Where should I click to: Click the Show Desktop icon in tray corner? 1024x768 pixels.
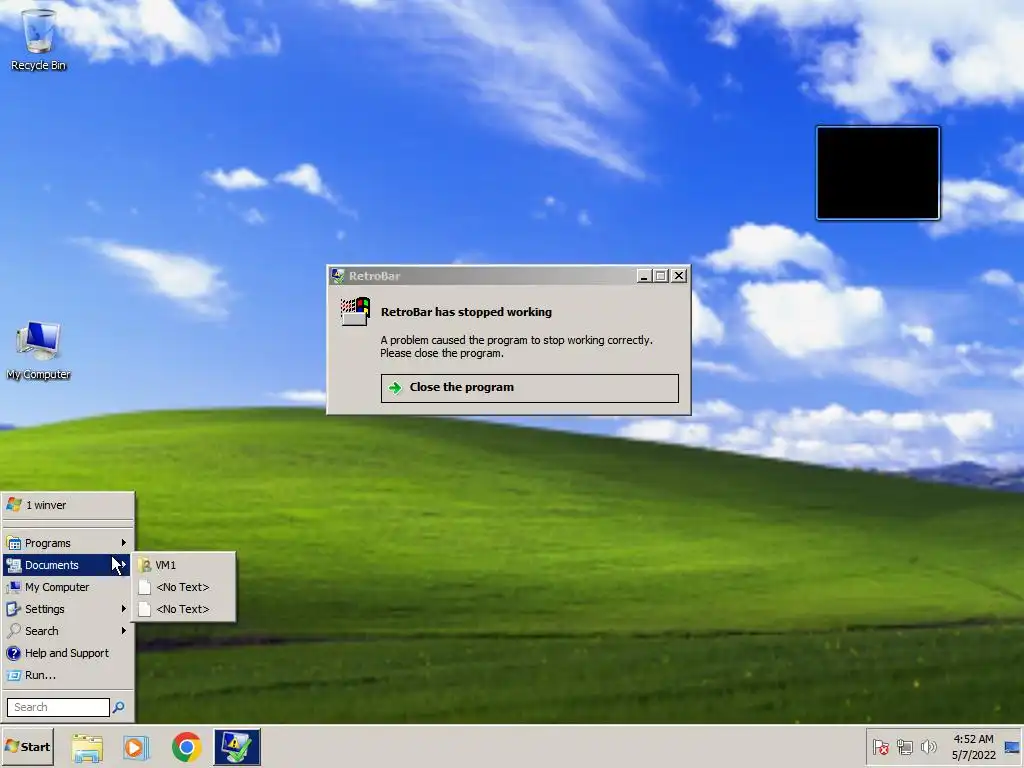click(1012, 746)
